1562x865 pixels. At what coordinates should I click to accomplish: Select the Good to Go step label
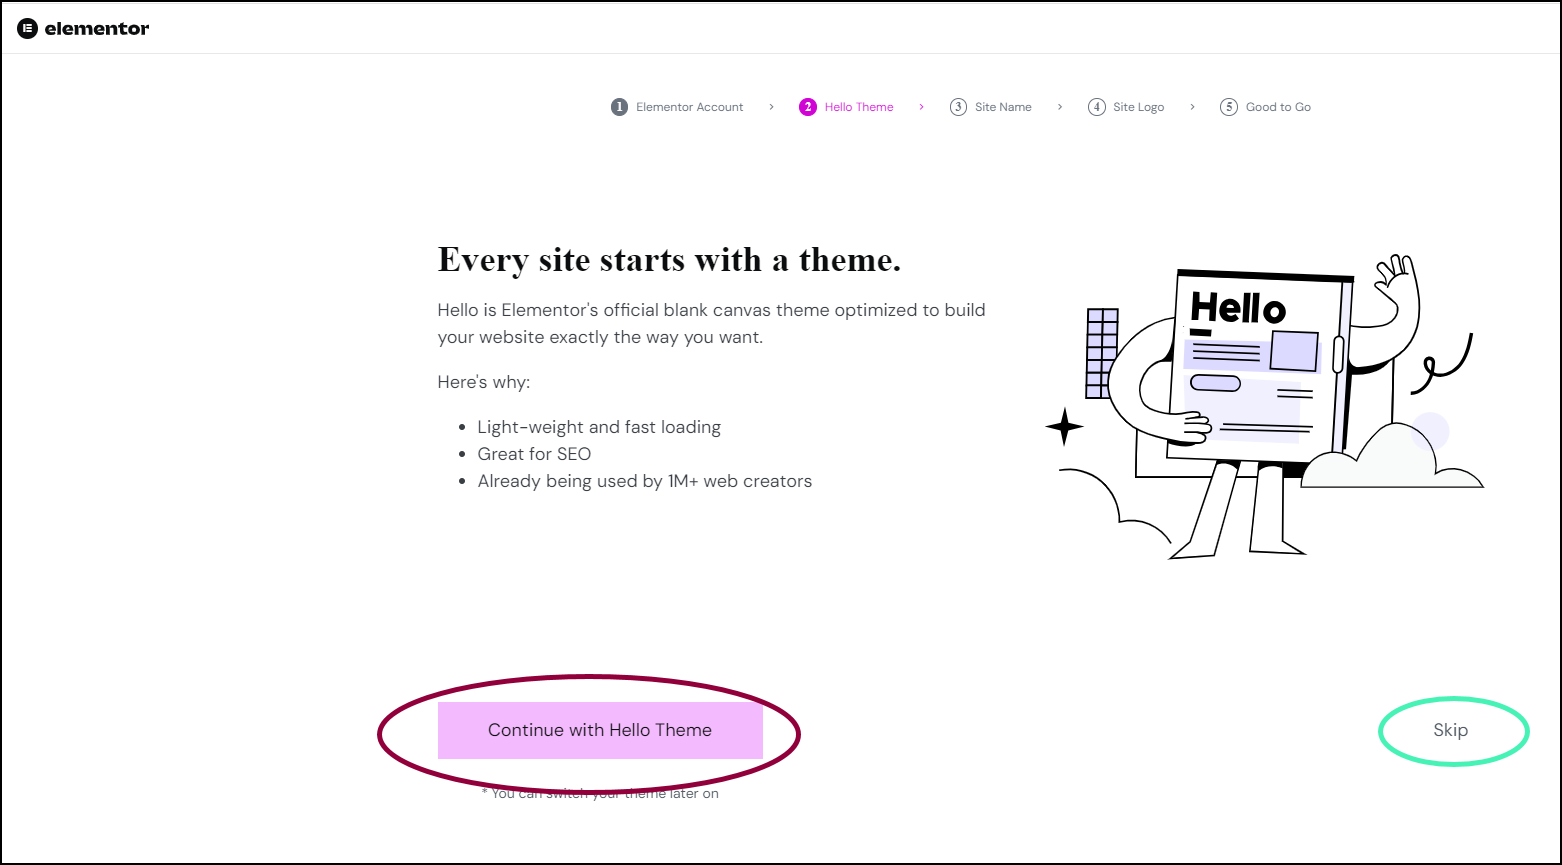tap(1278, 107)
